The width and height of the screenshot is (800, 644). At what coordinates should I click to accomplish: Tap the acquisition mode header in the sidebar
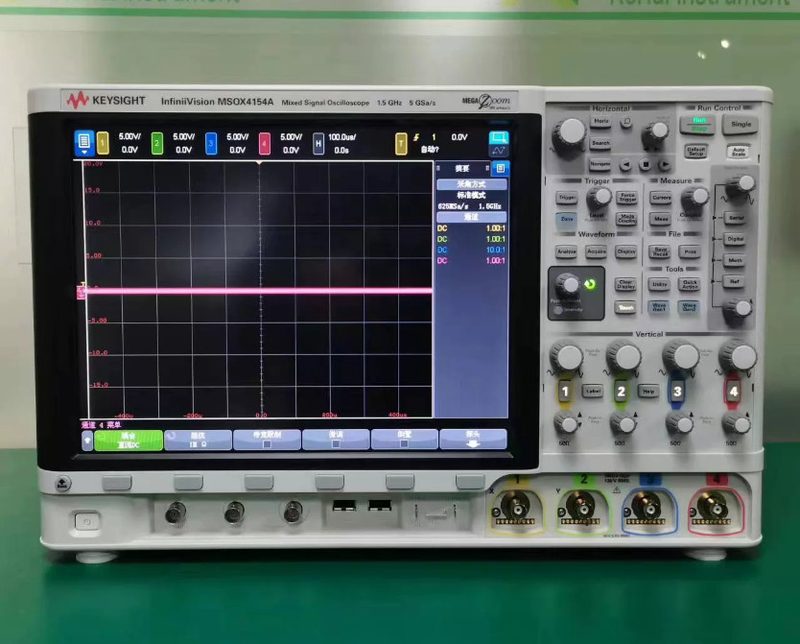pos(471,184)
